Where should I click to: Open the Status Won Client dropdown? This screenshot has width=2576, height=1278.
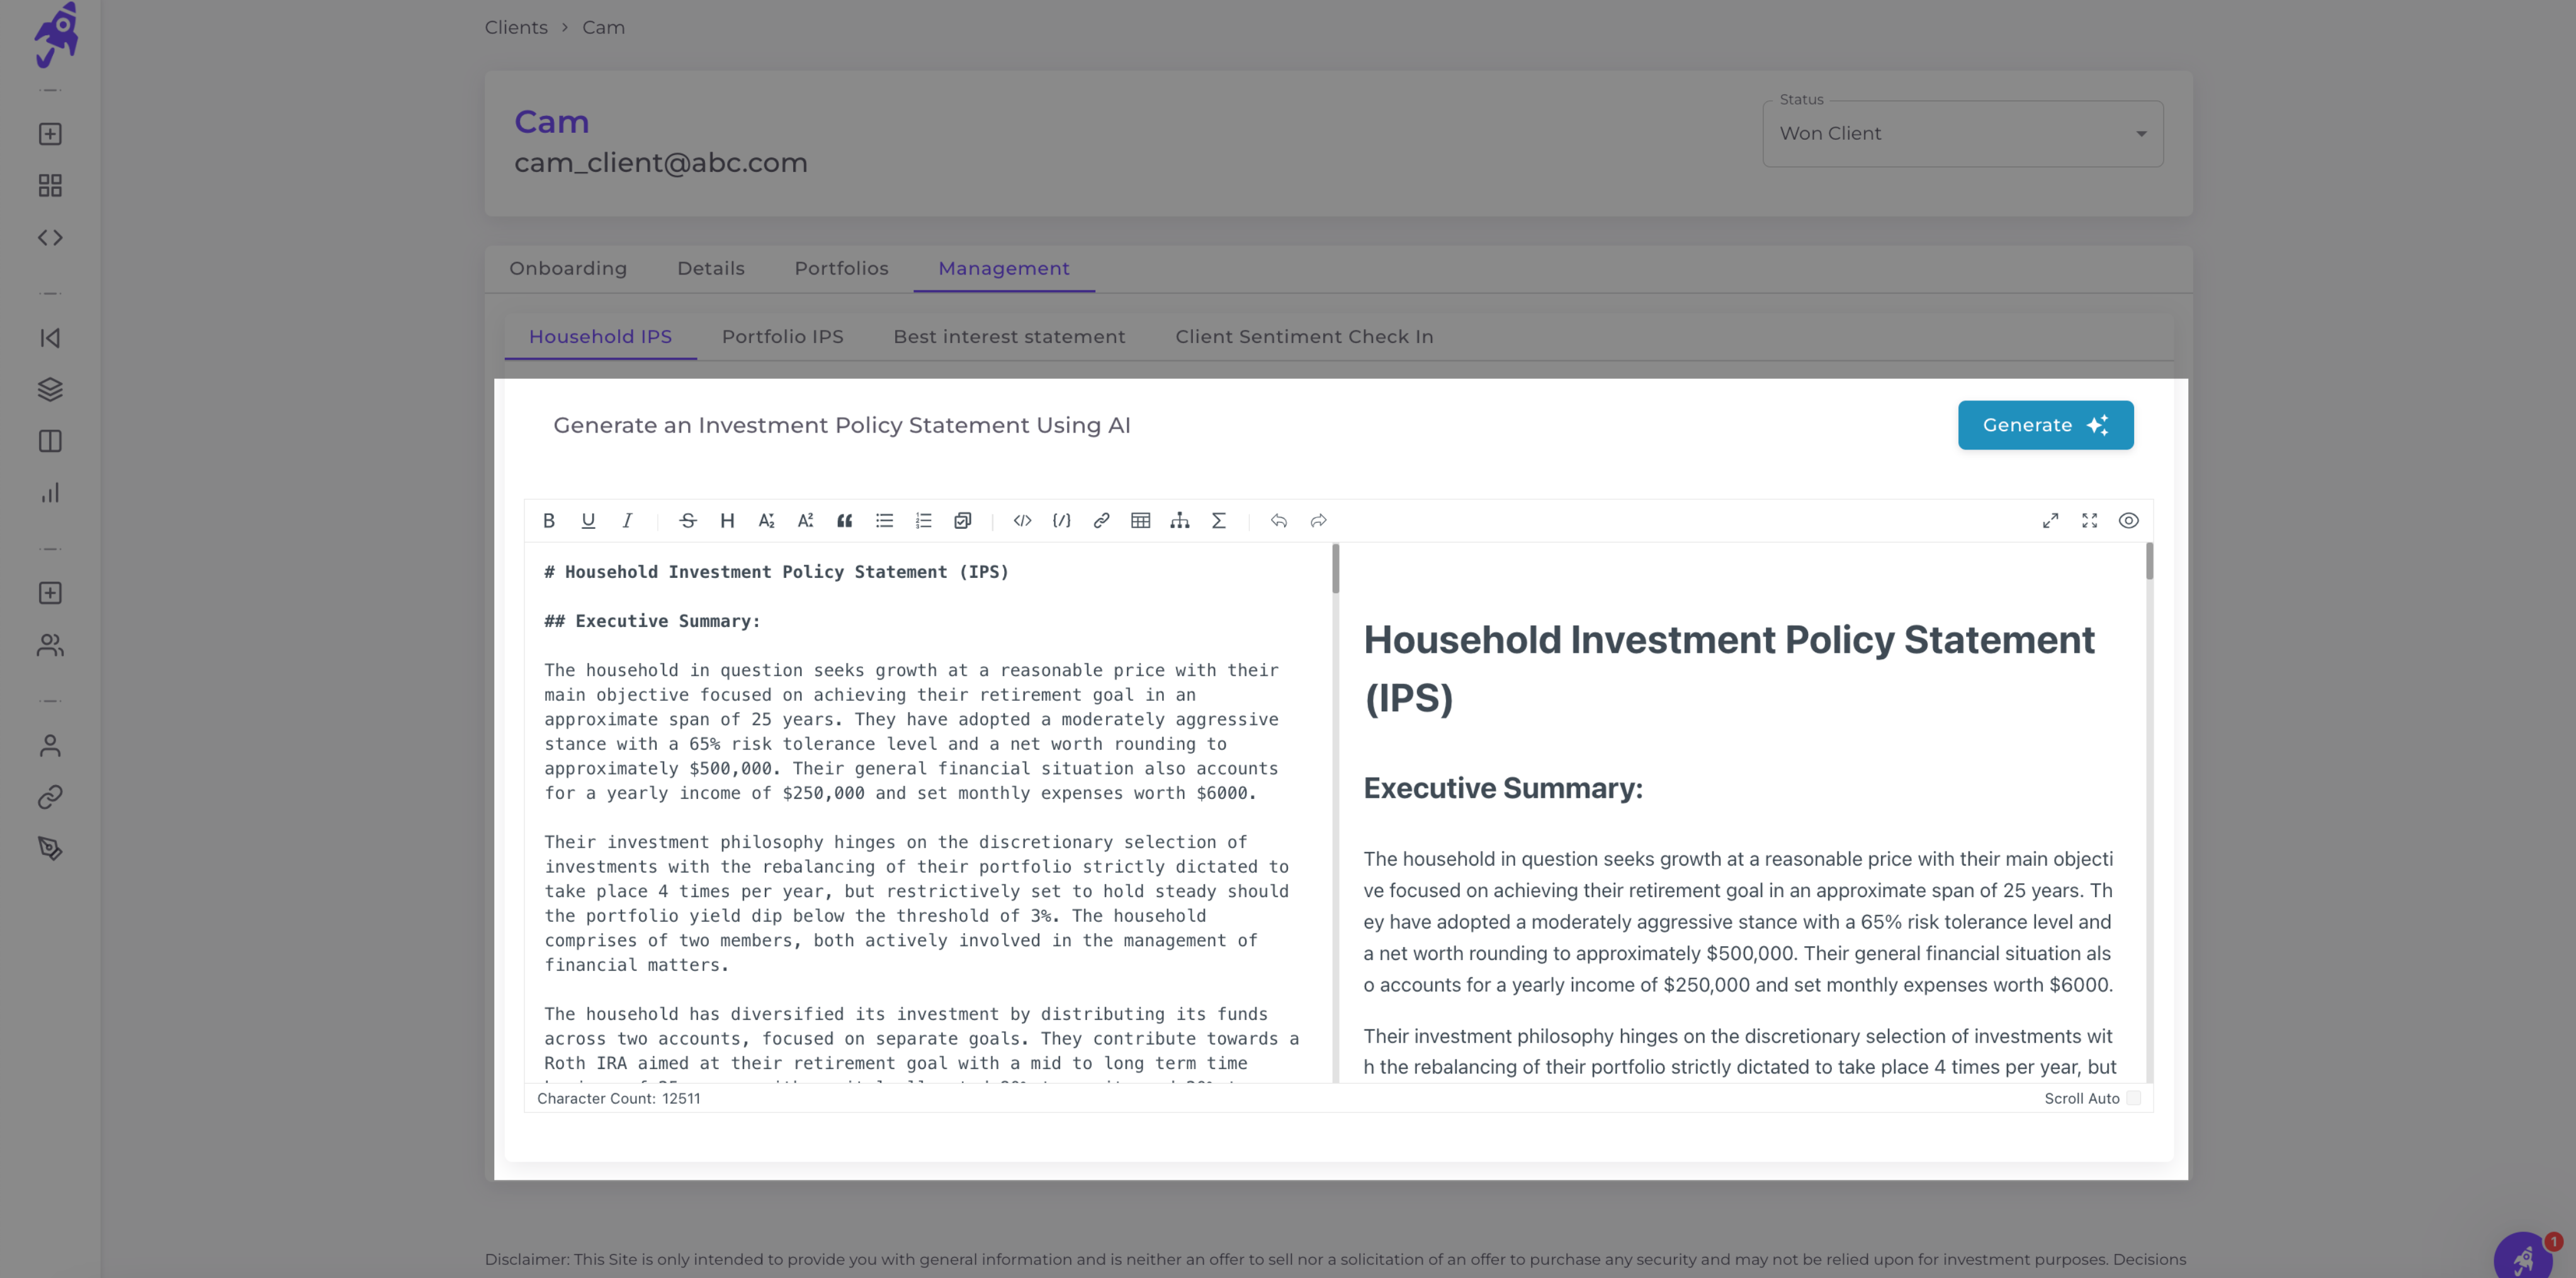click(x=1961, y=133)
